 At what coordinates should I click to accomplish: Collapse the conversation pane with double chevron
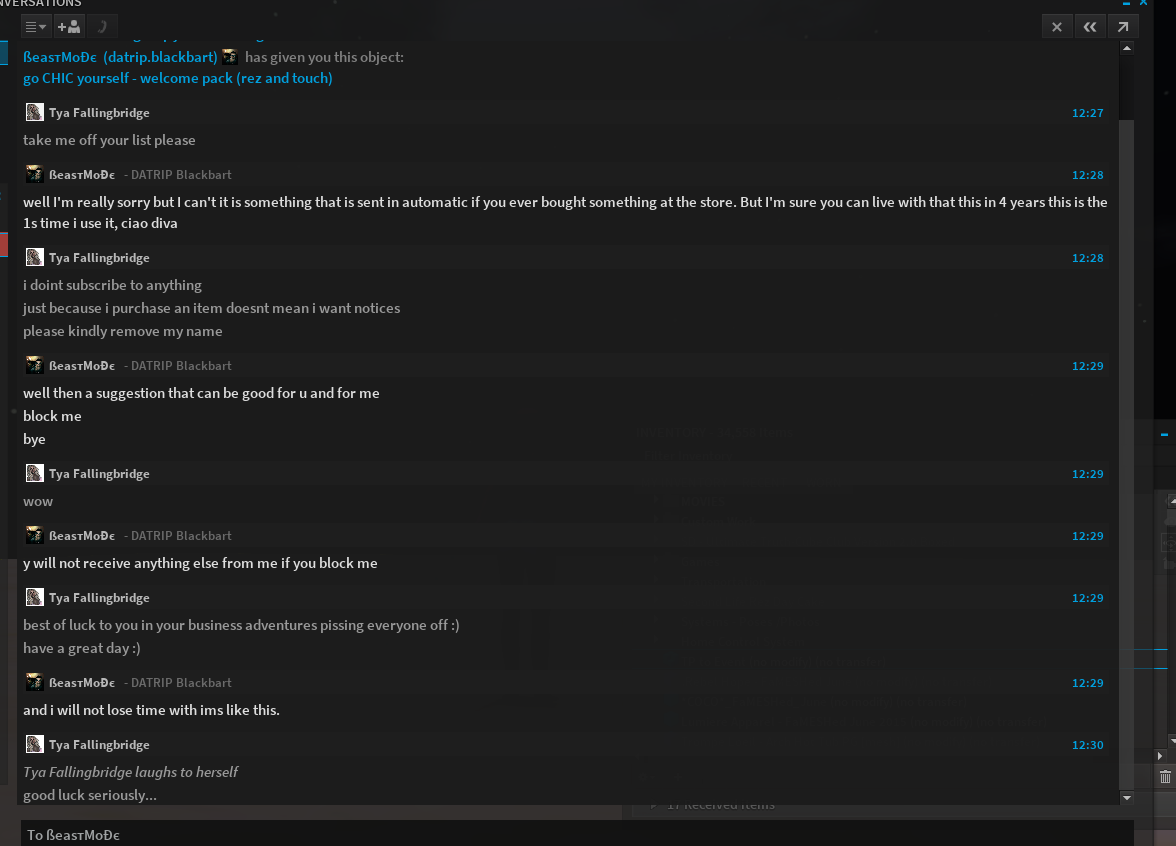pos(1089,27)
